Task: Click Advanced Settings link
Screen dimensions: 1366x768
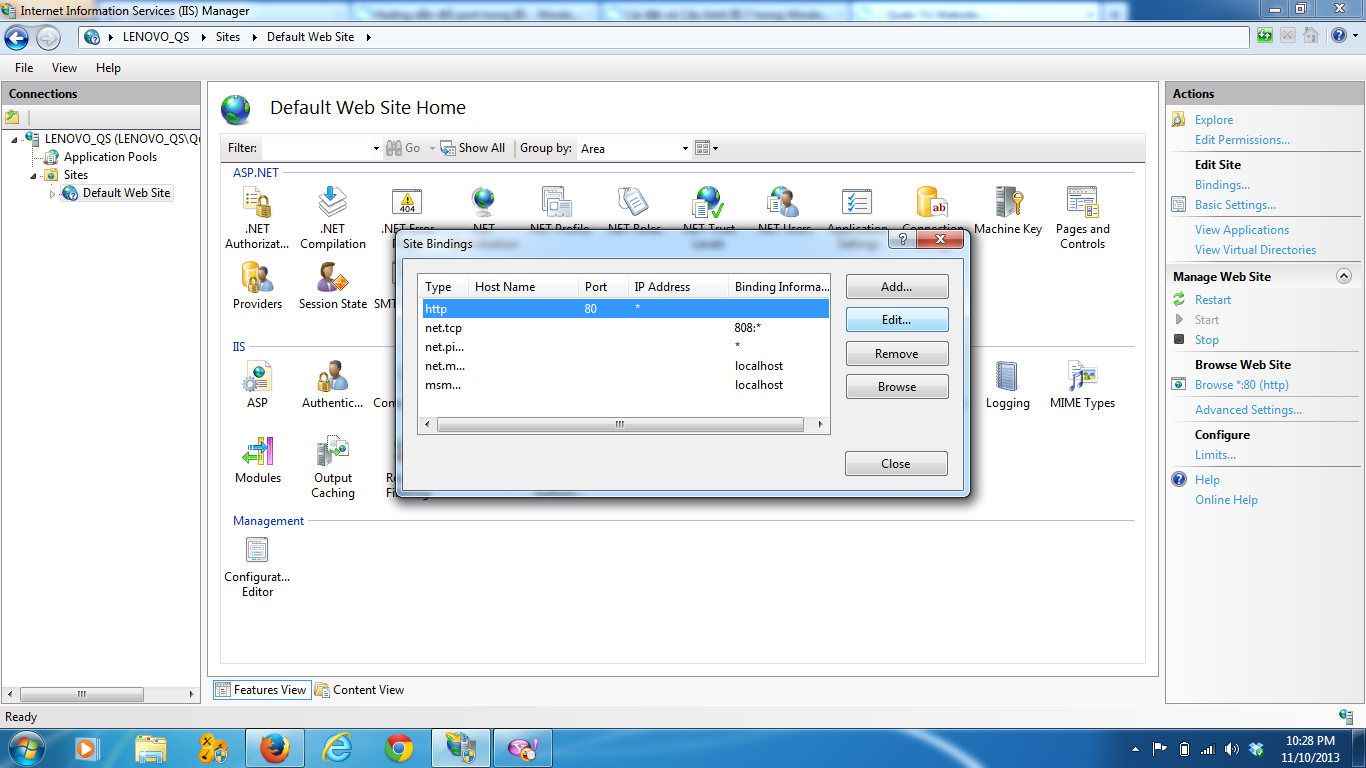Action: click(x=1248, y=410)
